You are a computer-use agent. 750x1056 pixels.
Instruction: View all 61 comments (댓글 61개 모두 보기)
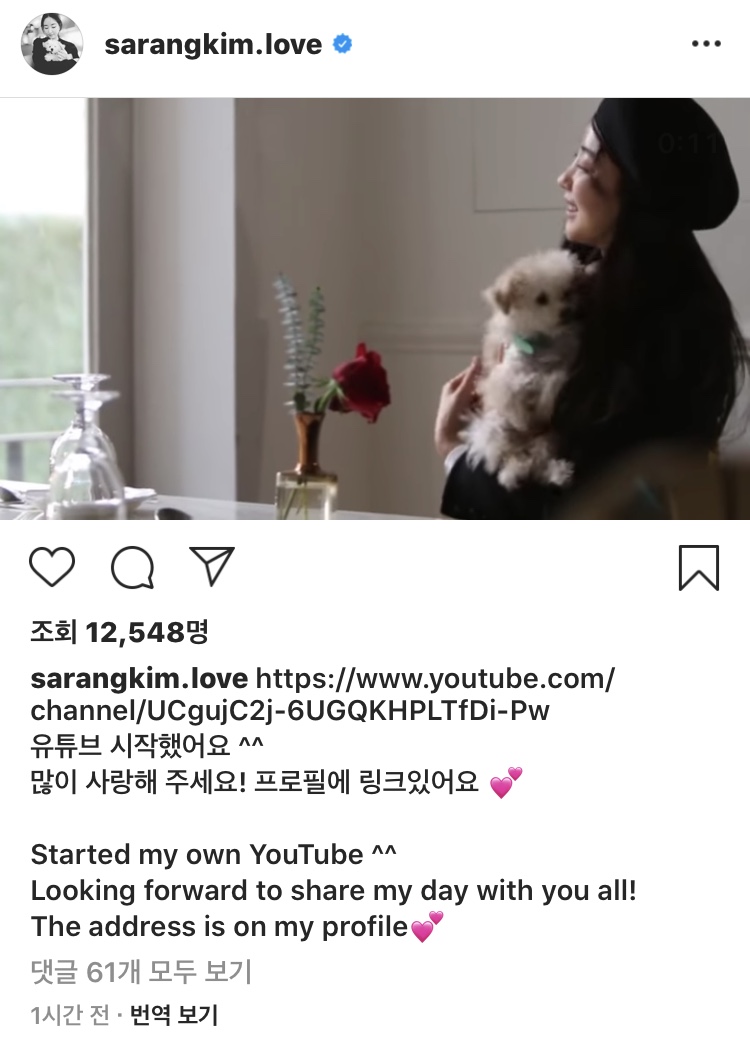(x=141, y=972)
